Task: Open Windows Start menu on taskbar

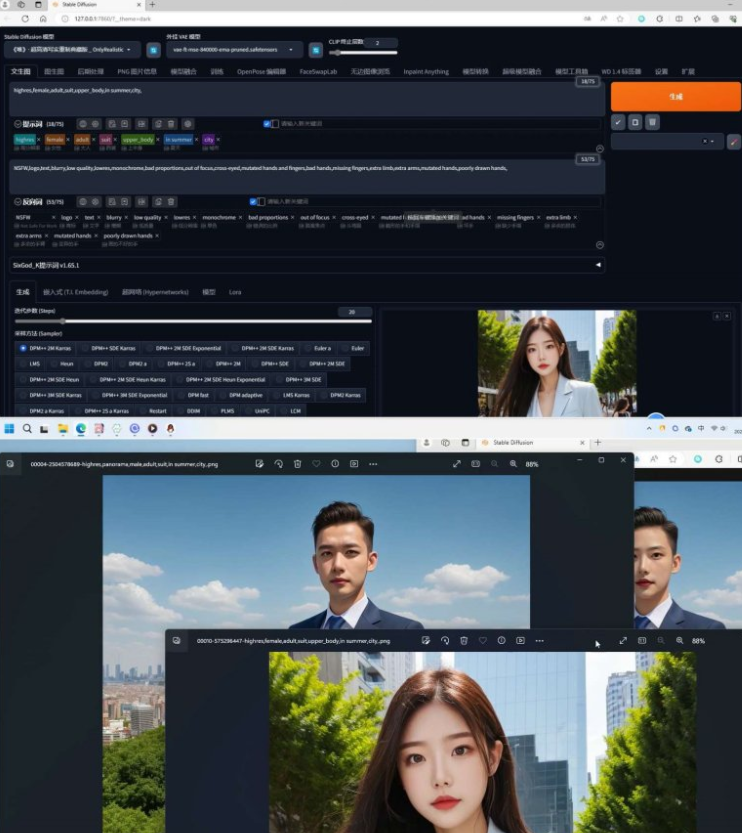Action: 9,429
